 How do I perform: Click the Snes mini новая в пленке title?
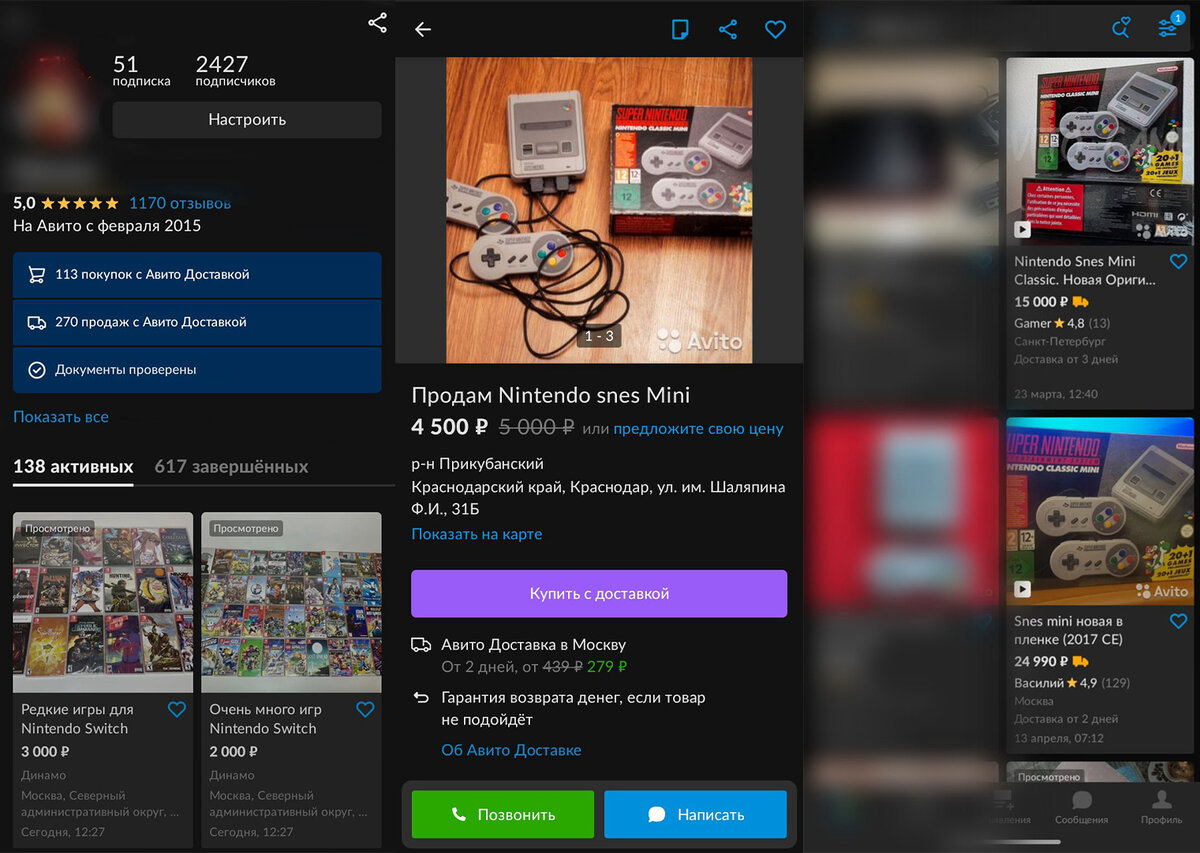tap(1068, 631)
